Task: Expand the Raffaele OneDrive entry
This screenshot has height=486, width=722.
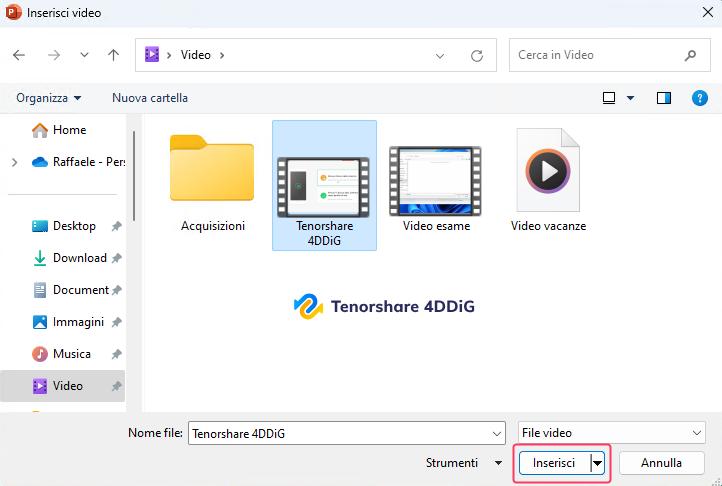Action: (x=14, y=162)
